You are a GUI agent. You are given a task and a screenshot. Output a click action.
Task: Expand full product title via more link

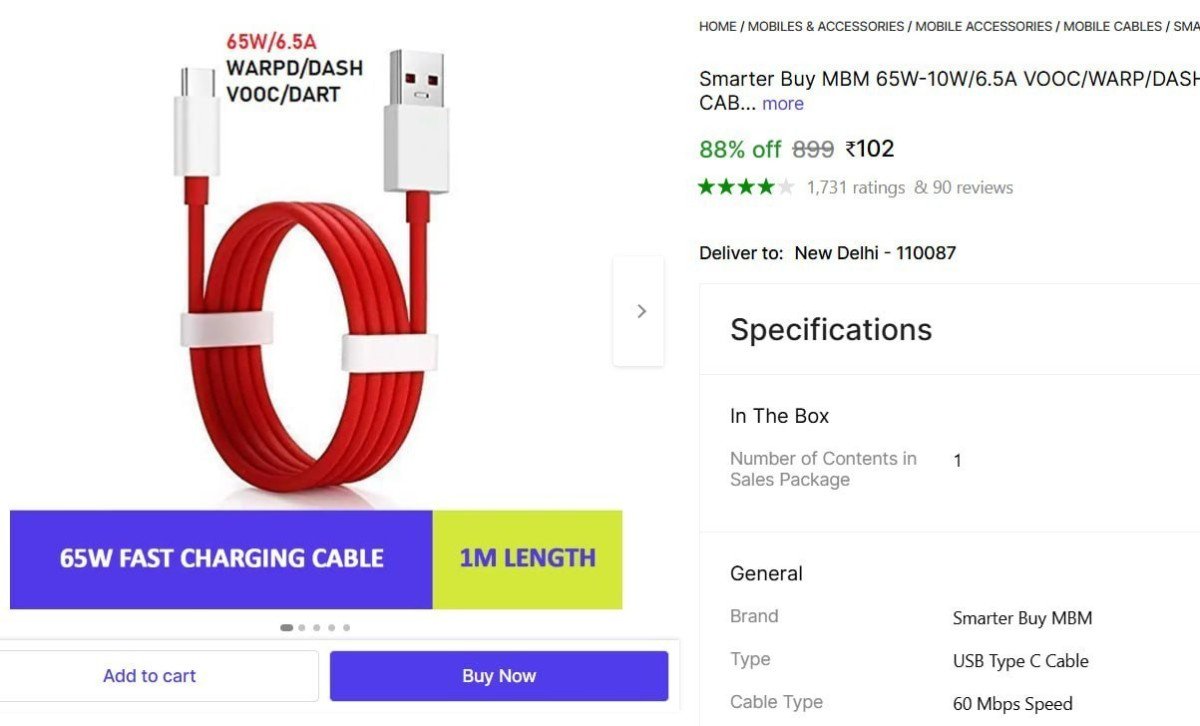click(783, 103)
